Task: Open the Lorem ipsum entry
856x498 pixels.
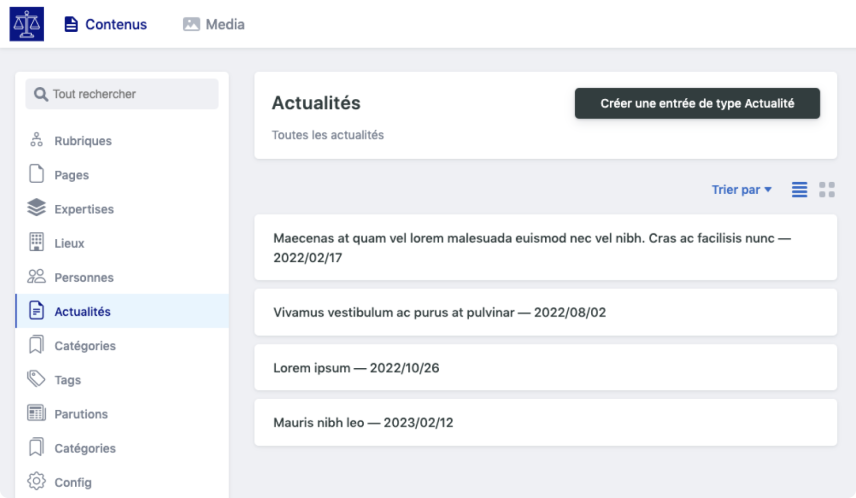Action: pos(545,367)
